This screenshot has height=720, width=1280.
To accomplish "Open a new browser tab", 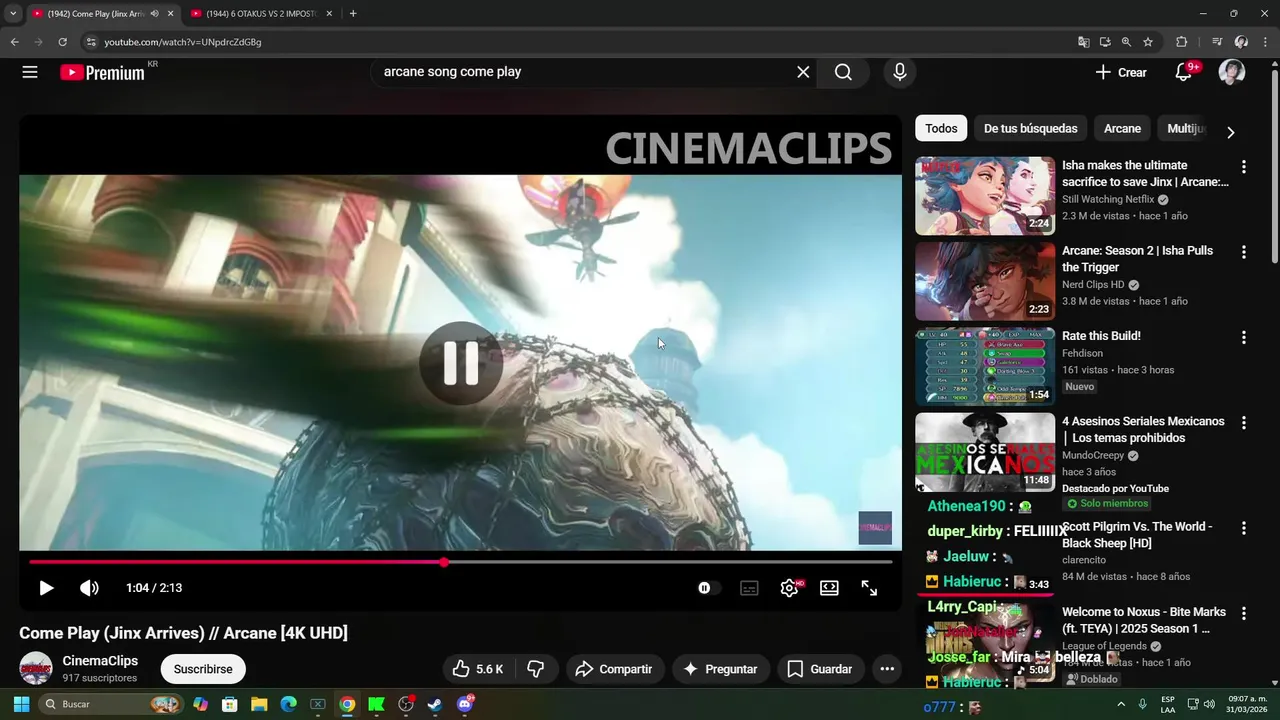I will (x=353, y=14).
